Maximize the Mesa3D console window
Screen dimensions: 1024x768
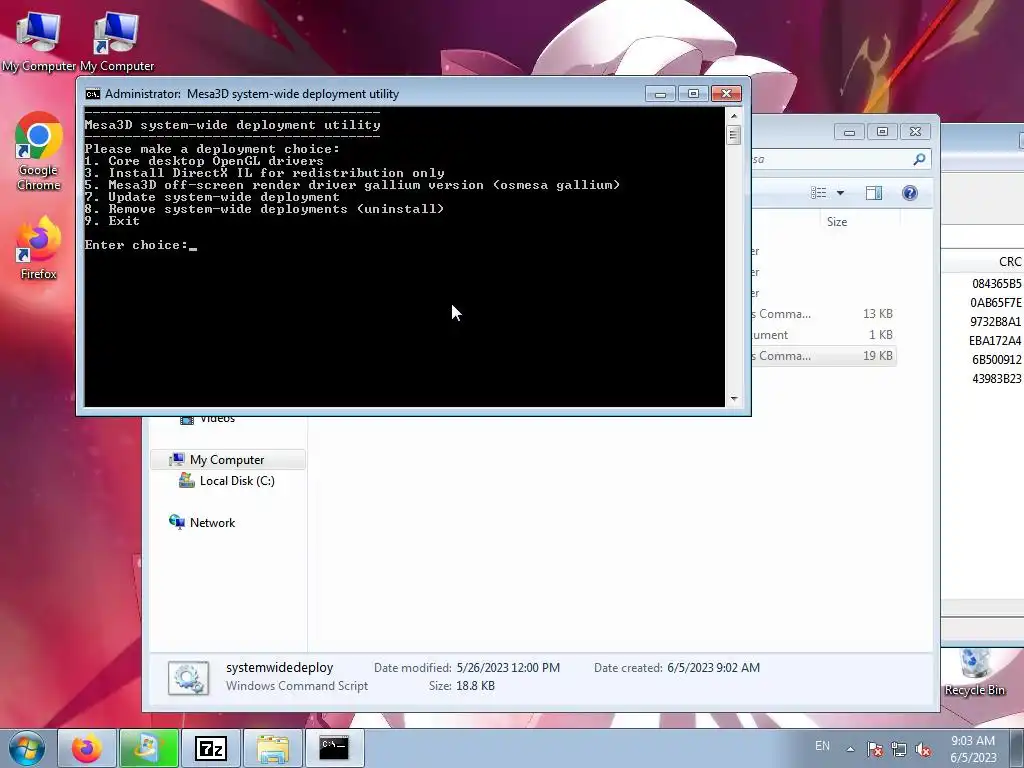click(x=694, y=94)
